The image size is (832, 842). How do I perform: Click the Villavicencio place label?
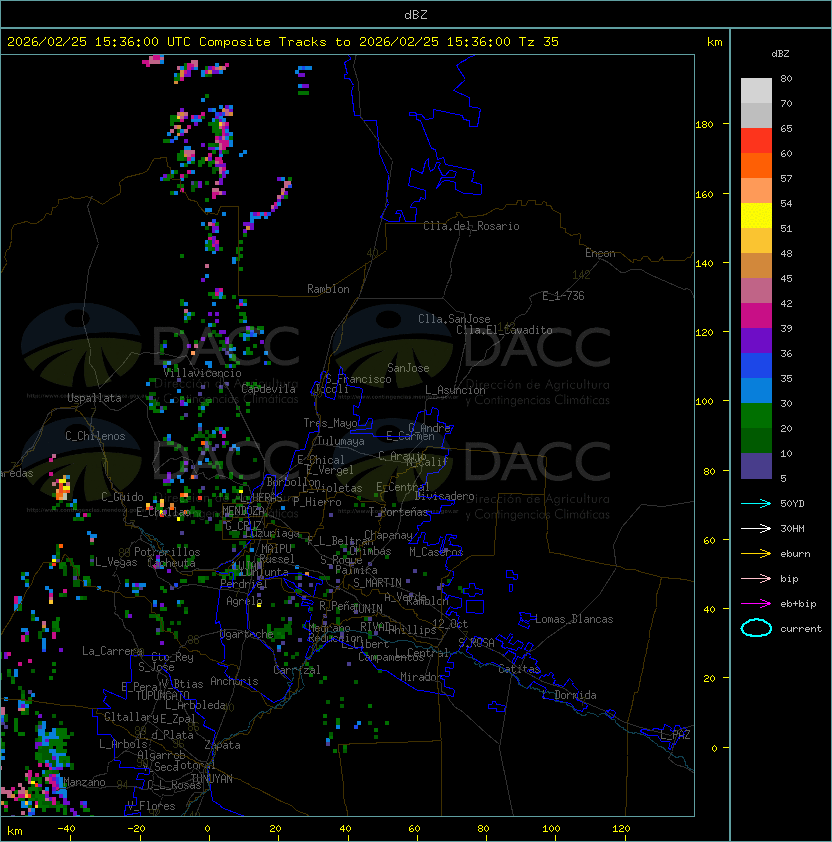tap(202, 373)
